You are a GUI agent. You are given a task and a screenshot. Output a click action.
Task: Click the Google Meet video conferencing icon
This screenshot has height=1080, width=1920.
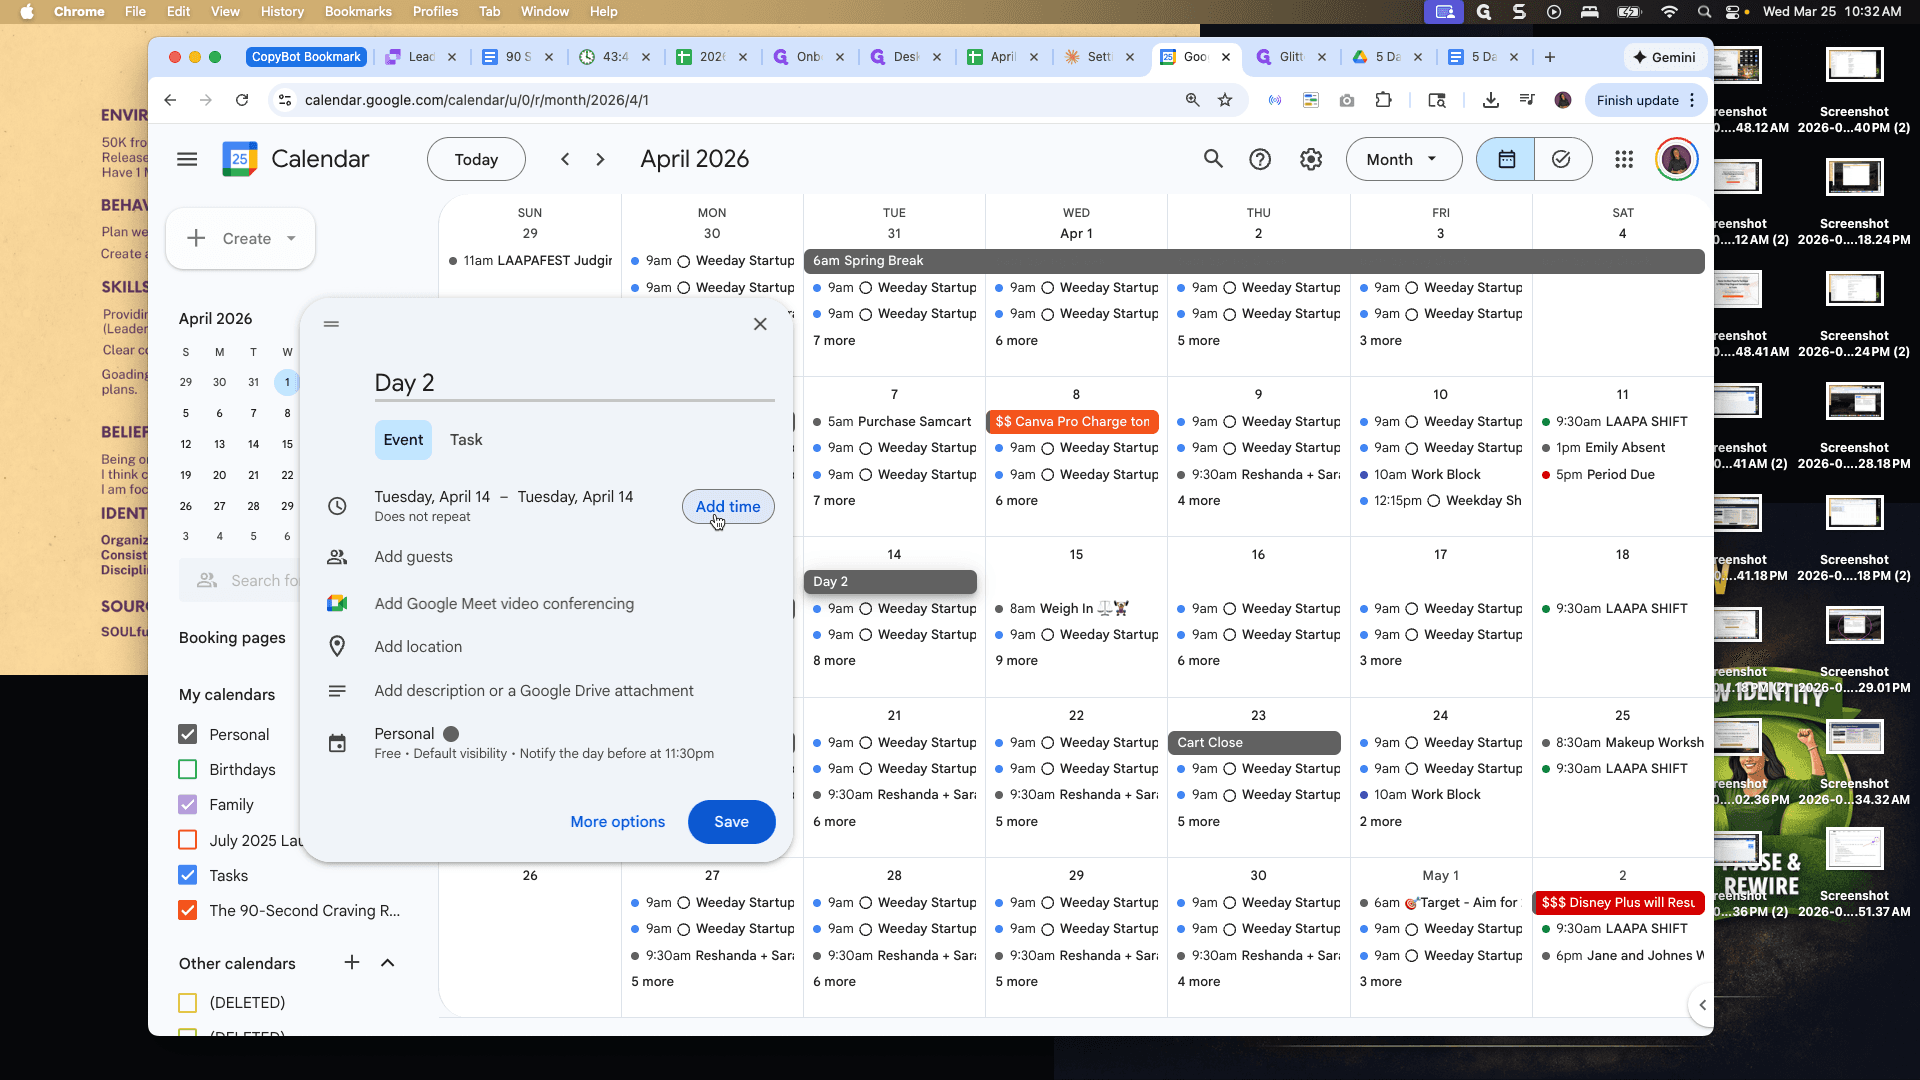(337, 604)
